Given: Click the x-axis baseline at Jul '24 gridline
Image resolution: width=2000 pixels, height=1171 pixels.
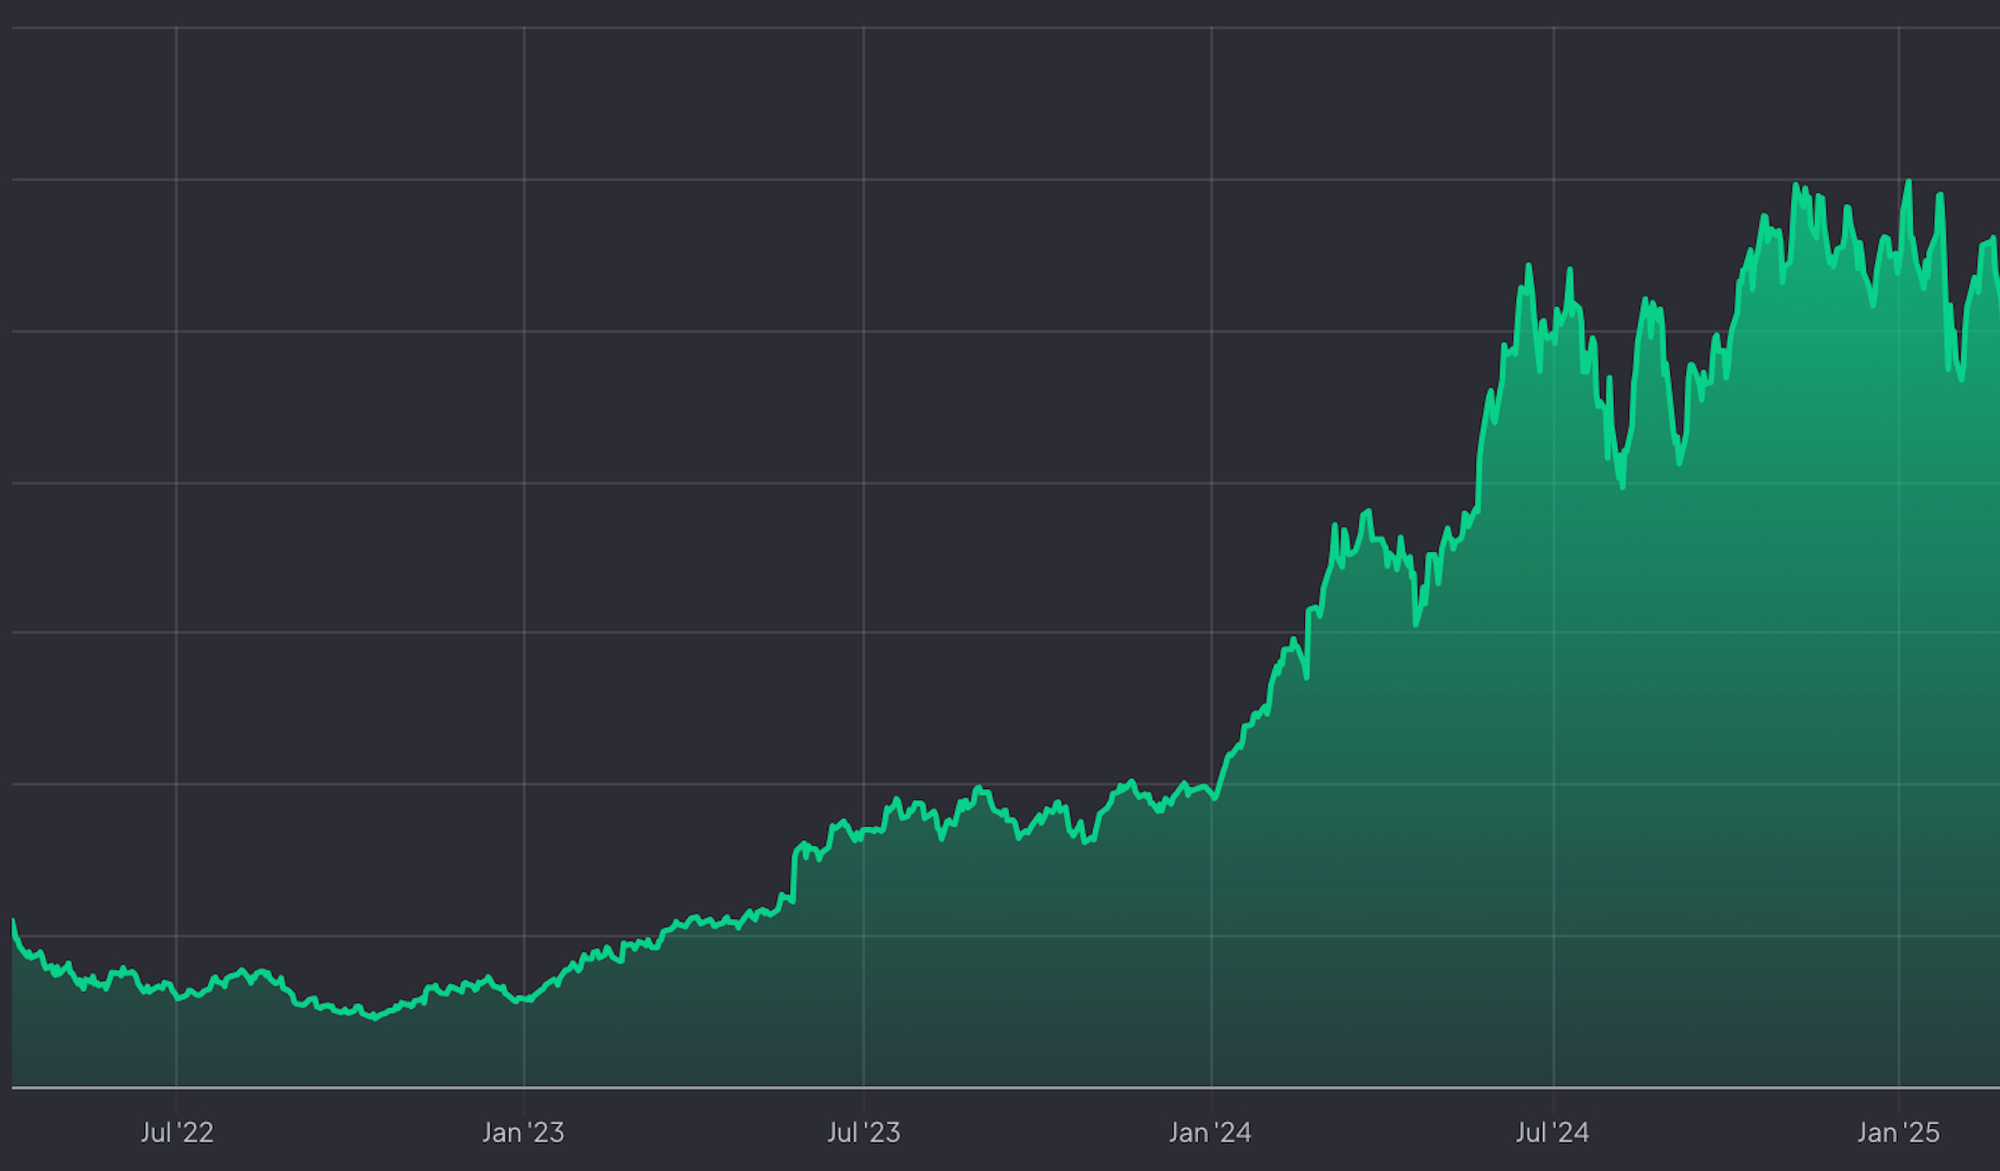Looking at the screenshot, I should point(1553,1087).
